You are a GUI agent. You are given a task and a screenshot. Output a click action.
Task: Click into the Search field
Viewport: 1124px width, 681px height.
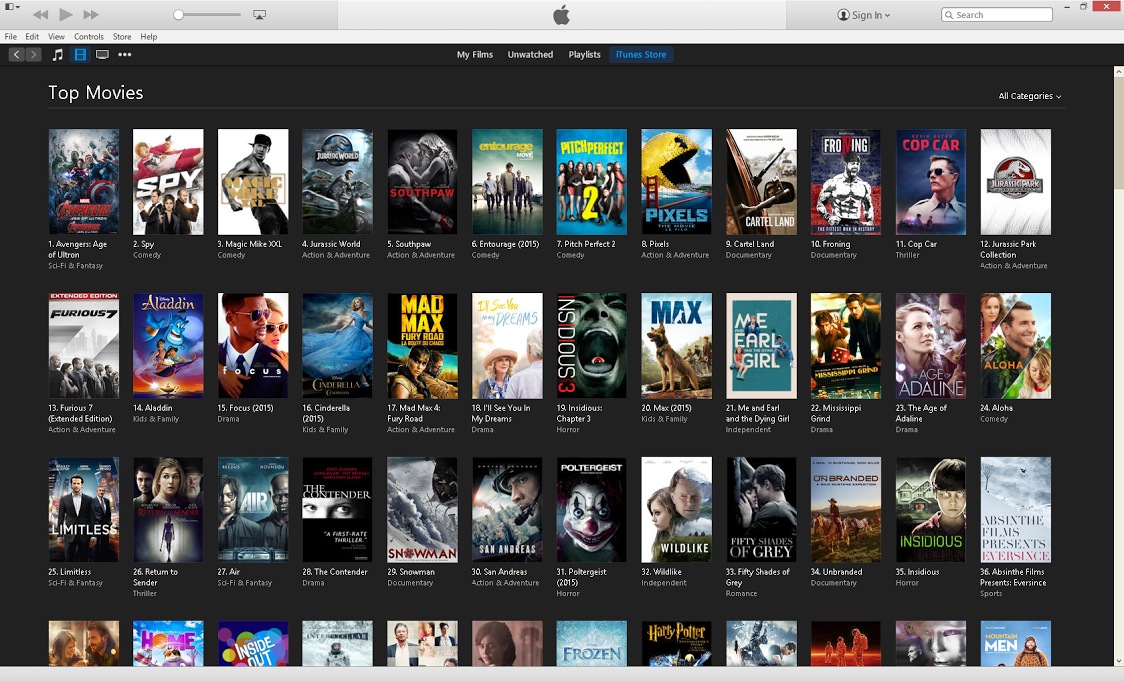coord(996,14)
